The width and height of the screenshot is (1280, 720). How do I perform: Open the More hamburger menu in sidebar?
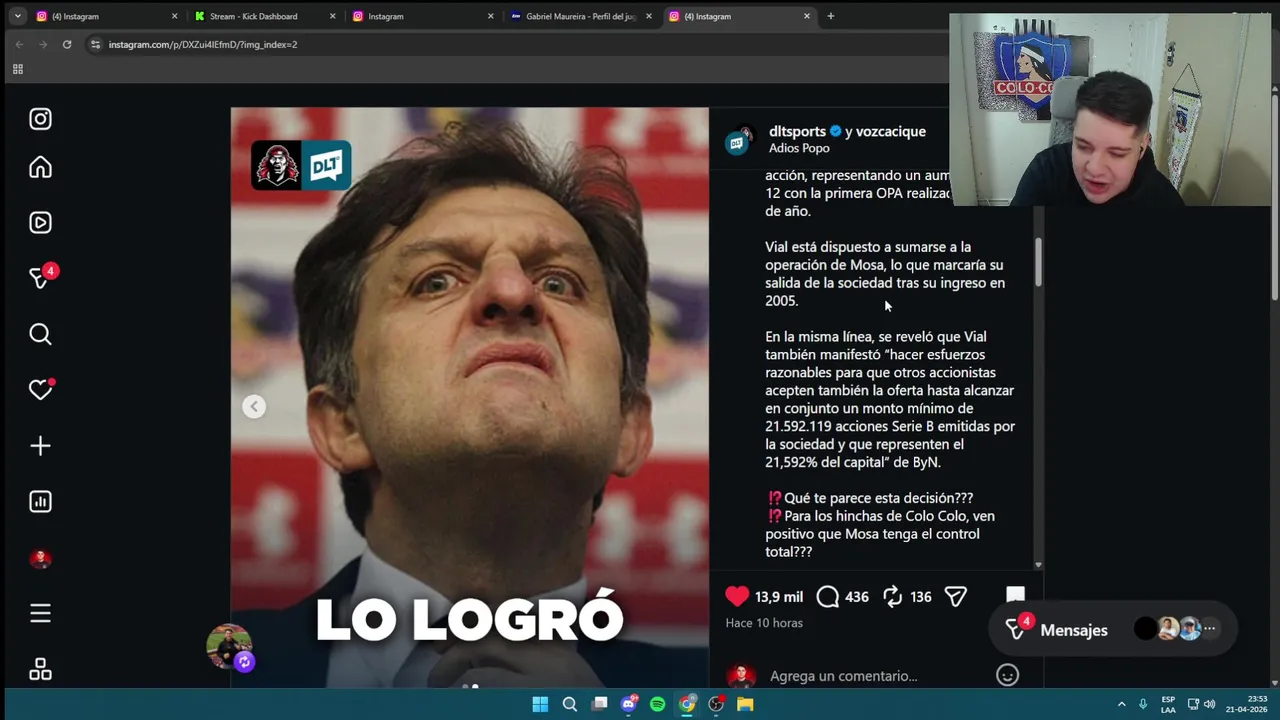(40, 613)
